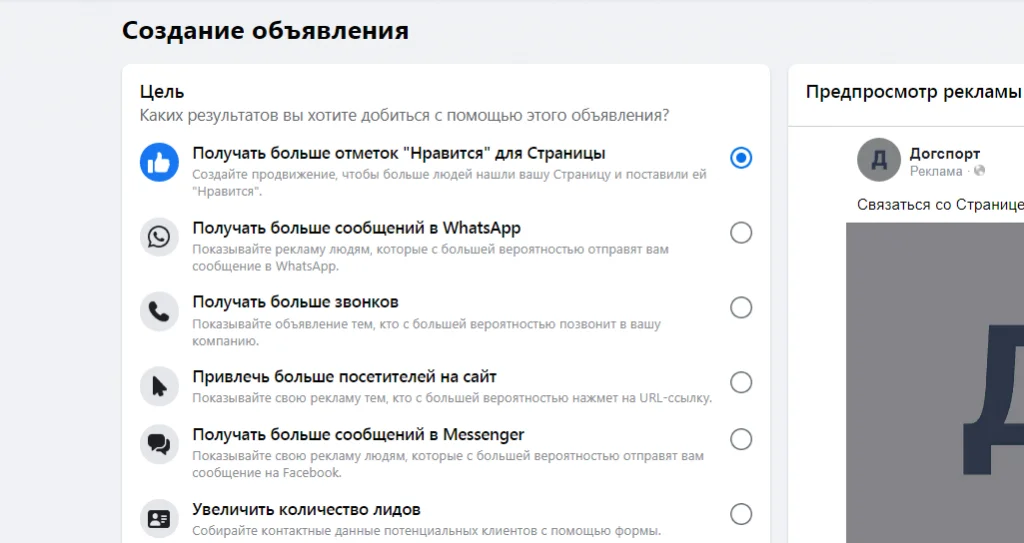This screenshot has width=1024, height=543.
Task: Click the thumbs-up Page likes icon
Action: click(159, 161)
